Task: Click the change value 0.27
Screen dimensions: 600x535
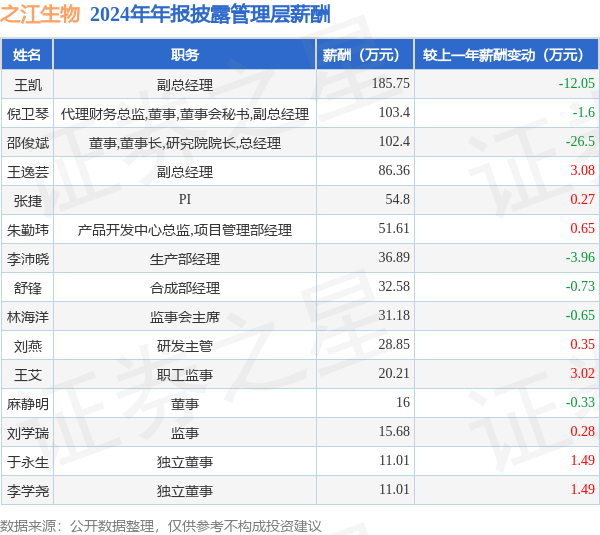Action: point(582,199)
